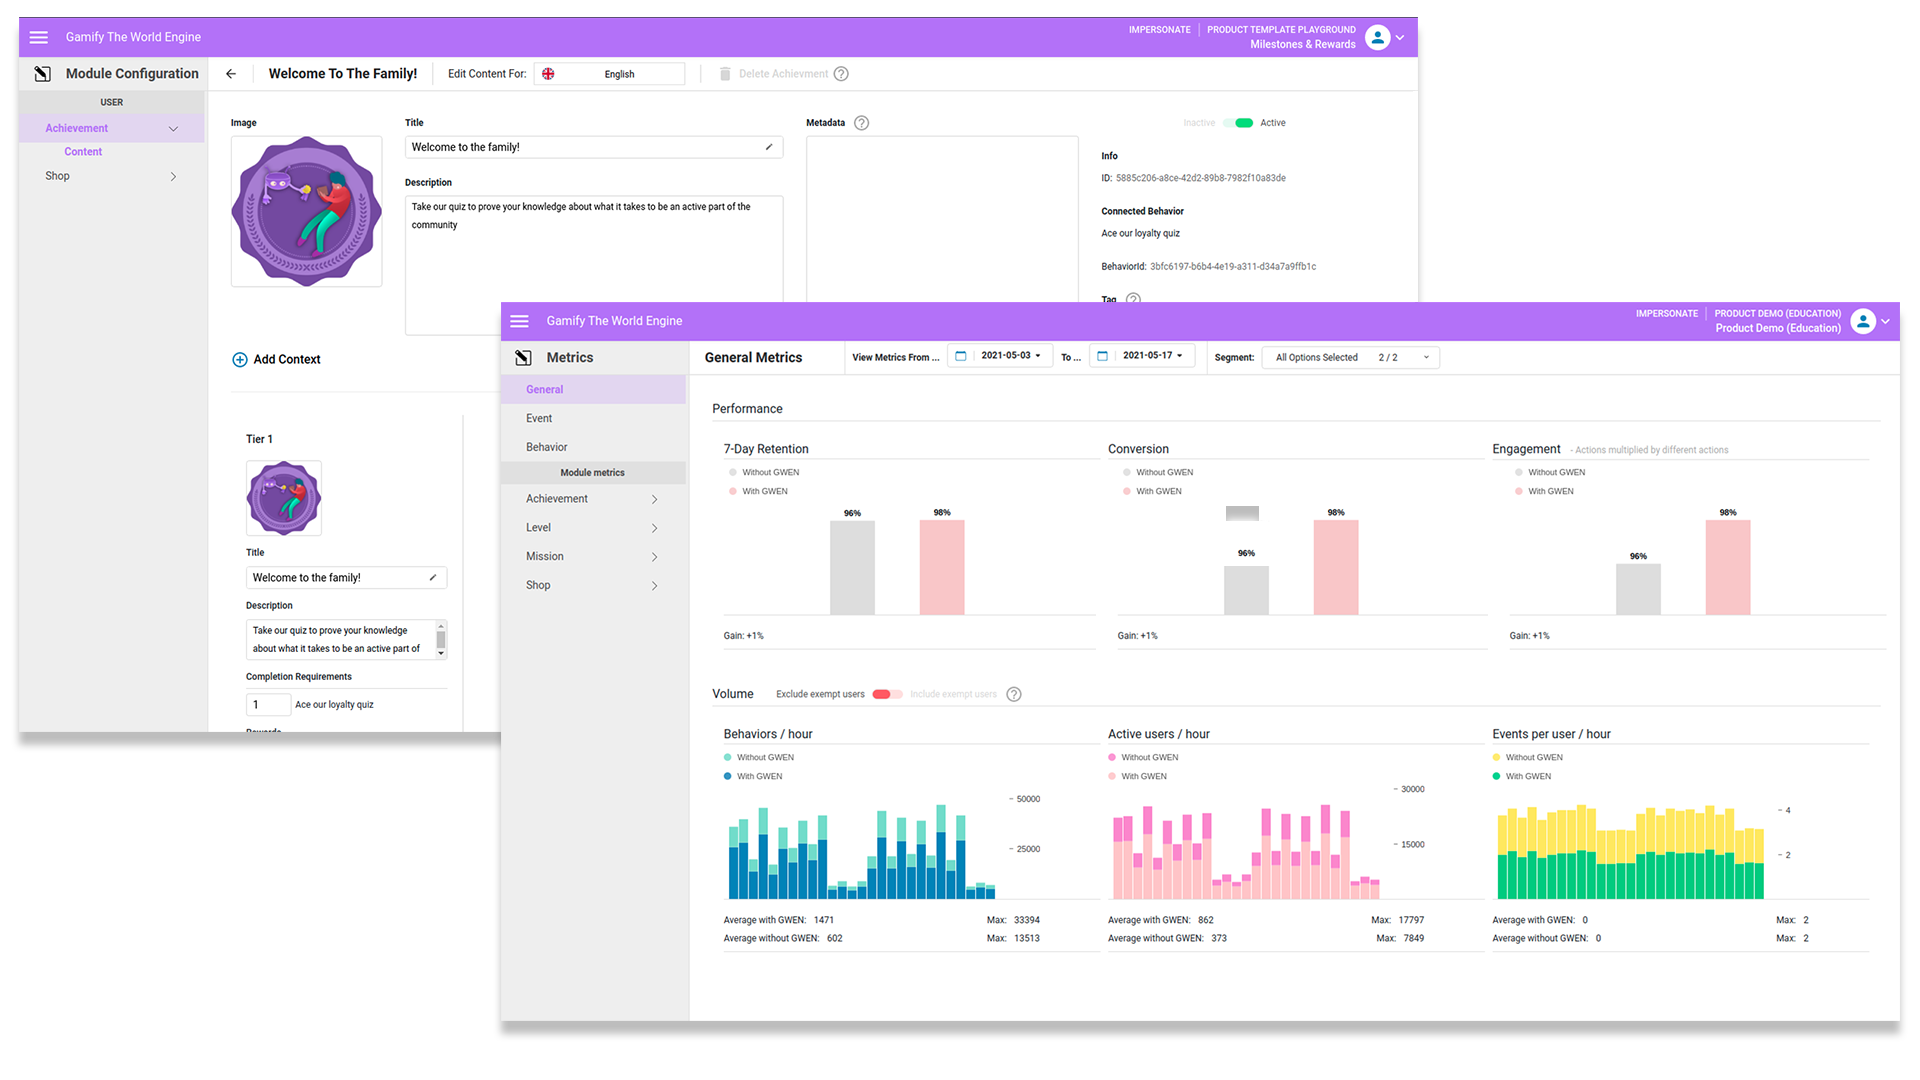1920x1080 pixels.
Task: Select Content under Achievement
Action: click(83, 152)
